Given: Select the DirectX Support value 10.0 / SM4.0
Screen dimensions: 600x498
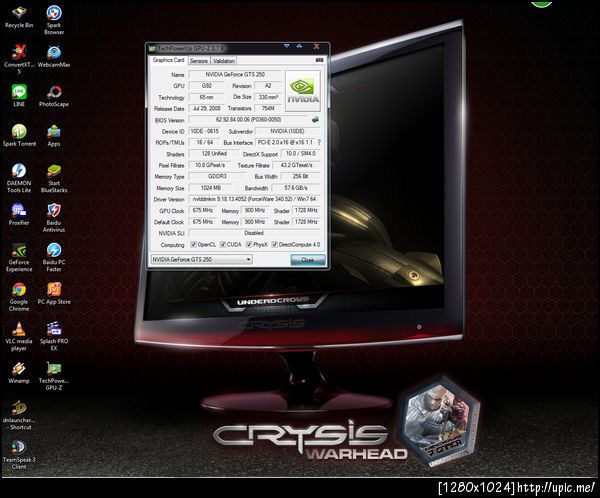Looking at the screenshot, I should tap(300, 153).
